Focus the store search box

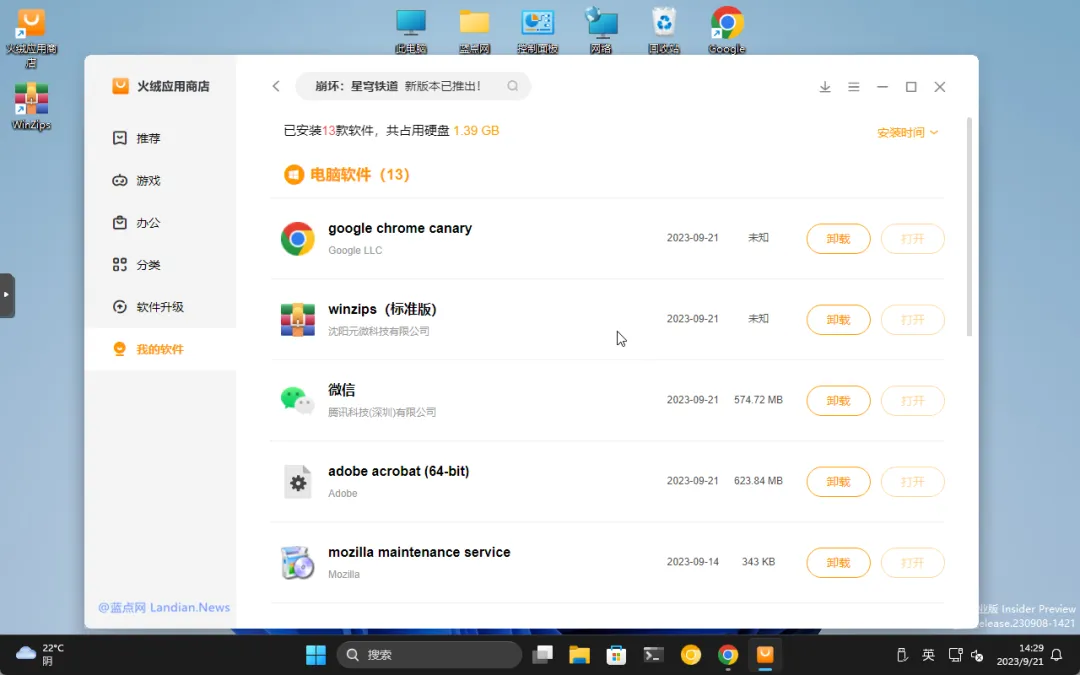pos(413,86)
